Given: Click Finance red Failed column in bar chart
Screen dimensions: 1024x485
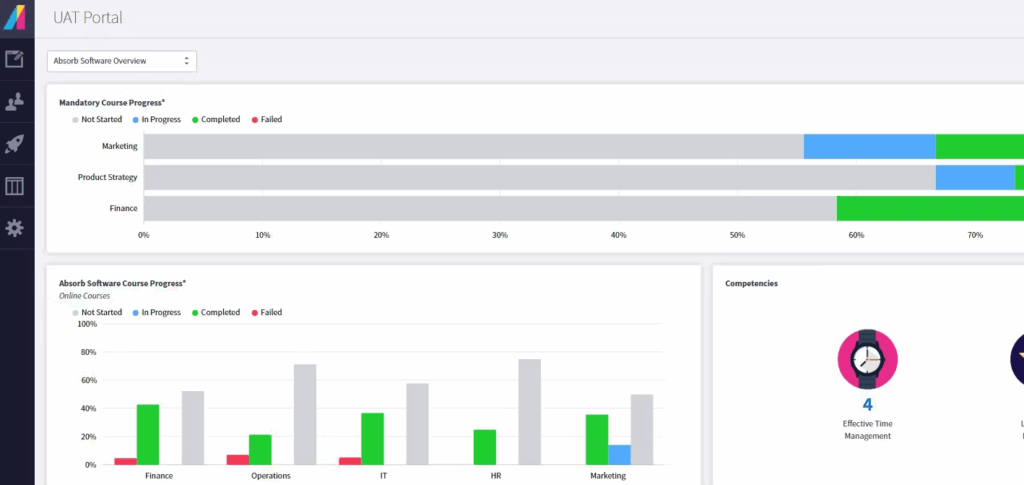Looking at the screenshot, I should 125,461.
